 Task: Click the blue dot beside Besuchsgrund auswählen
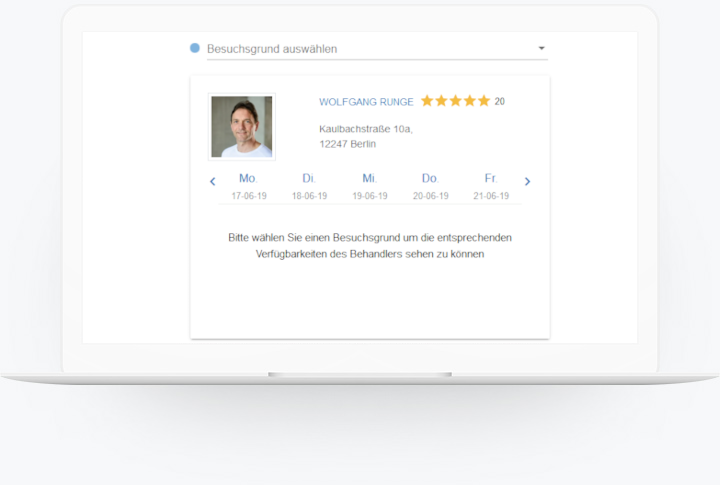pyautogui.click(x=195, y=48)
